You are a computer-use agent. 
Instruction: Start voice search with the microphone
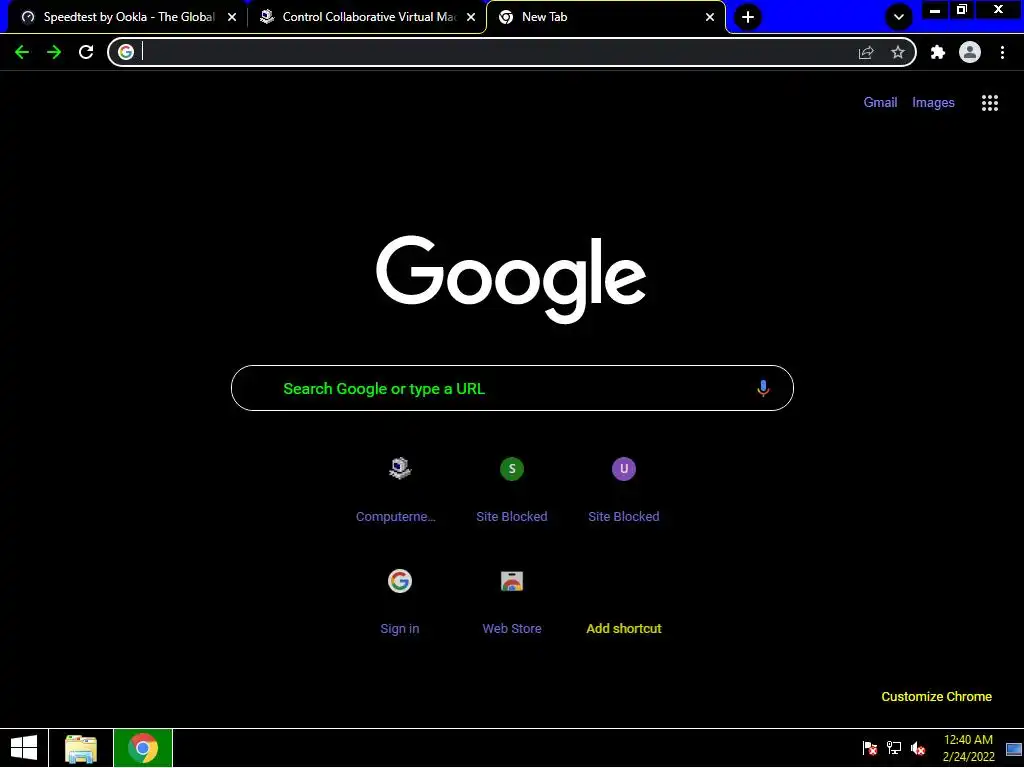(763, 389)
